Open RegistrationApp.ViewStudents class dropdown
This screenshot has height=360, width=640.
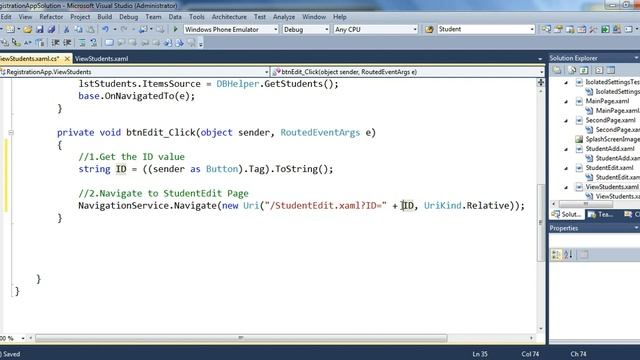pyautogui.click(x=266, y=72)
